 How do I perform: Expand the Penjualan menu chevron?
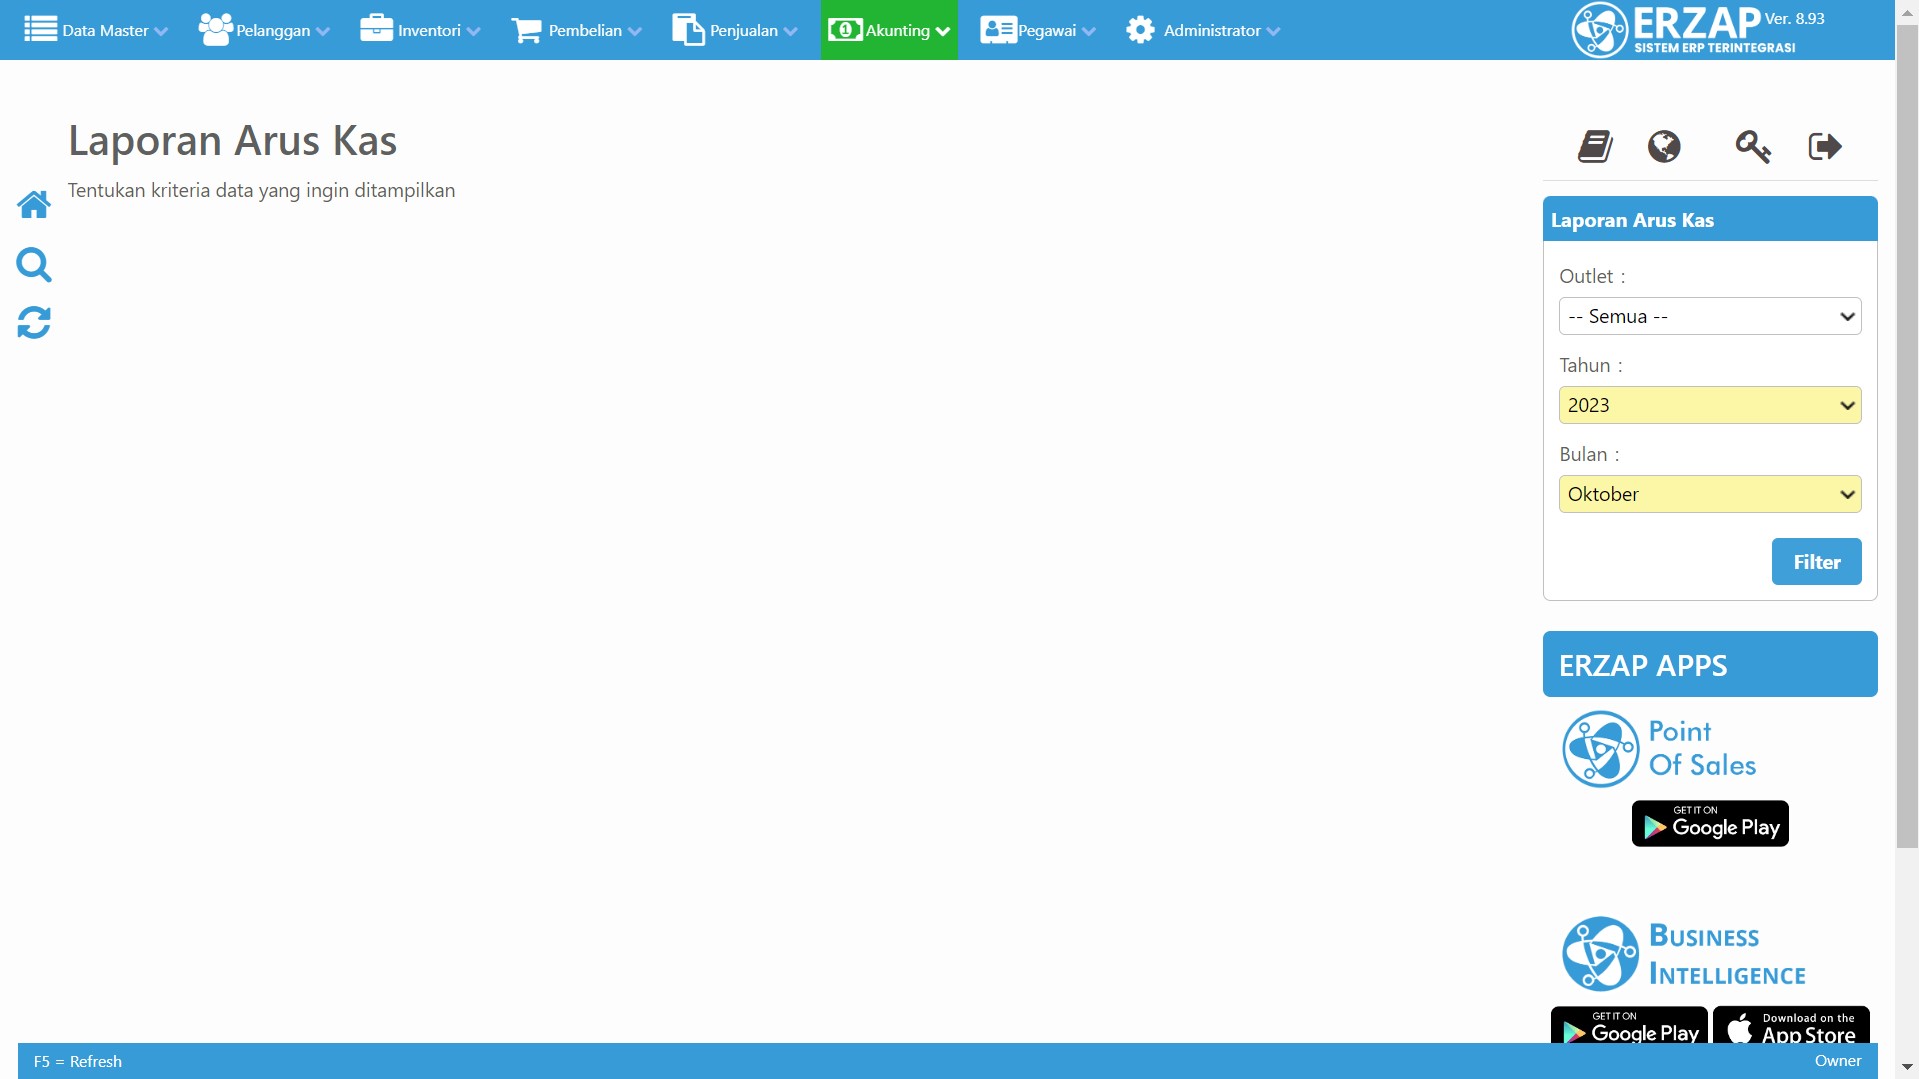[x=791, y=32]
